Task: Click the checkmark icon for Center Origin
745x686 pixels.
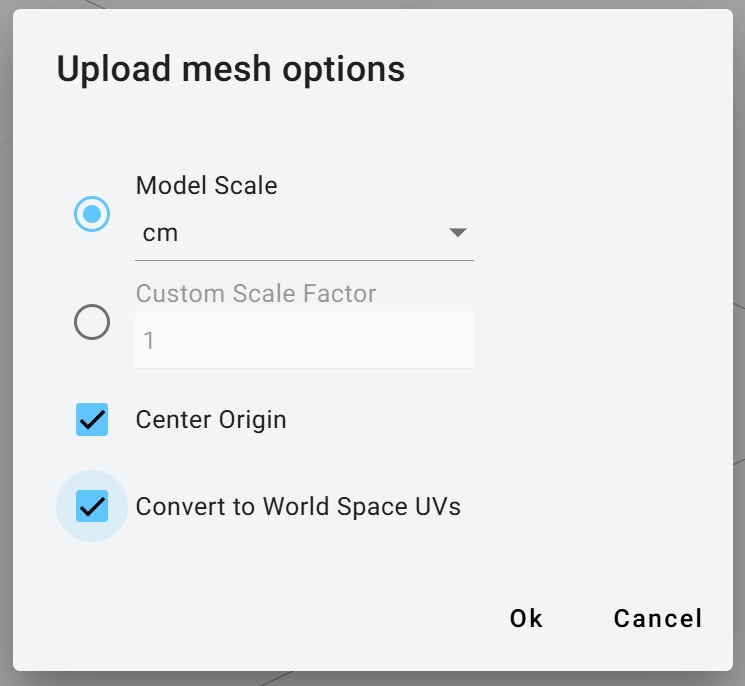Action: tap(92, 420)
